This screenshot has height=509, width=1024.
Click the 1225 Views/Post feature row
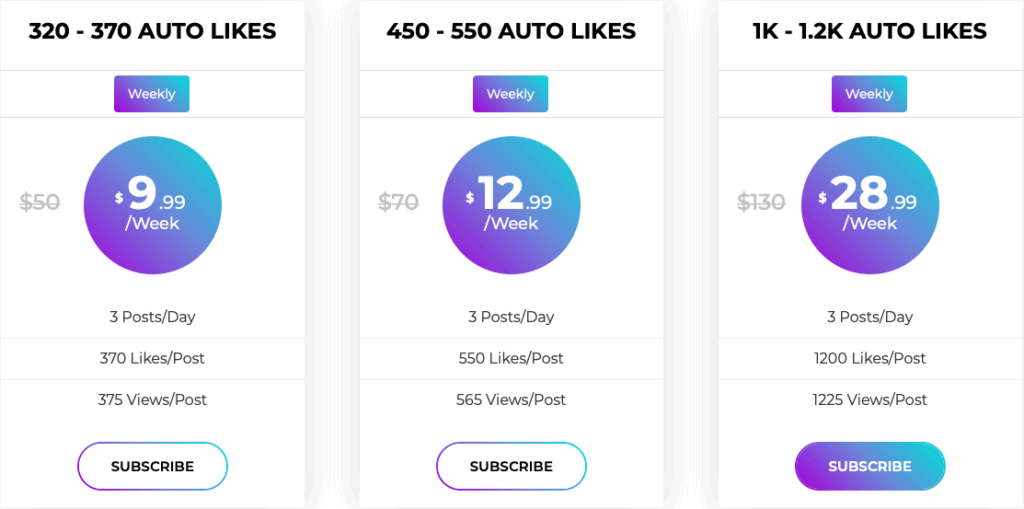click(x=870, y=400)
